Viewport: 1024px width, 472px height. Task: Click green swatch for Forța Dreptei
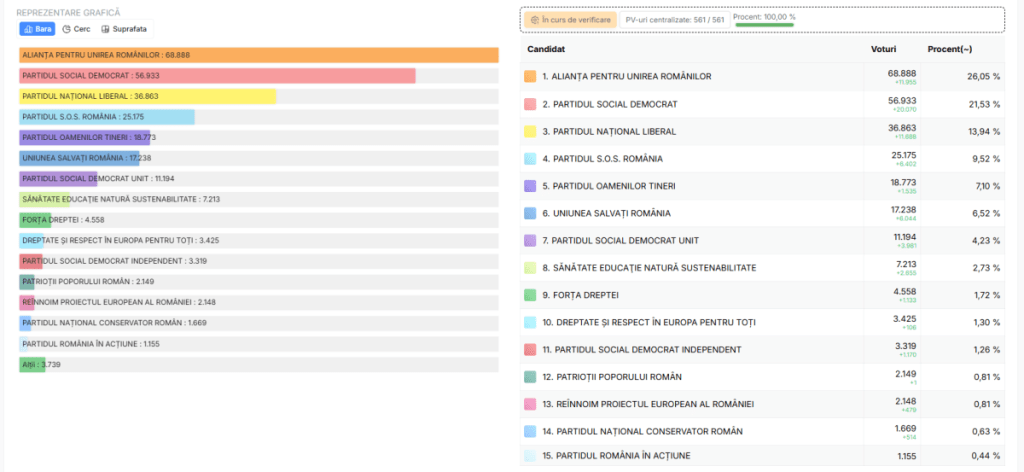[x=530, y=295]
